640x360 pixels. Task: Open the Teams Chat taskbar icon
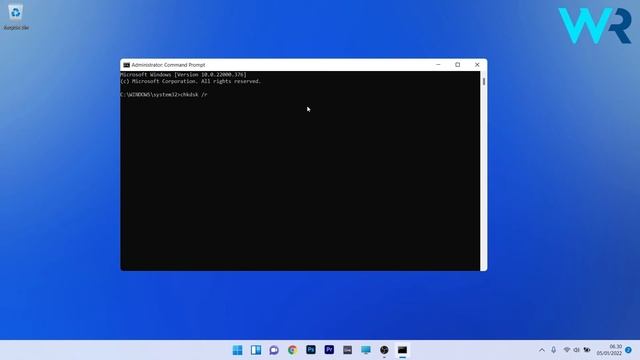[x=274, y=350]
